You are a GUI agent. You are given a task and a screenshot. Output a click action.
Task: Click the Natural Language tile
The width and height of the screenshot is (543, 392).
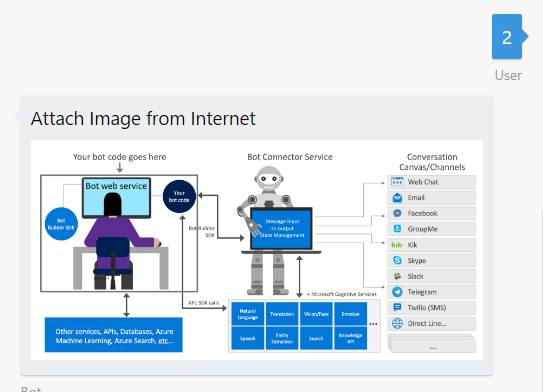click(x=248, y=314)
